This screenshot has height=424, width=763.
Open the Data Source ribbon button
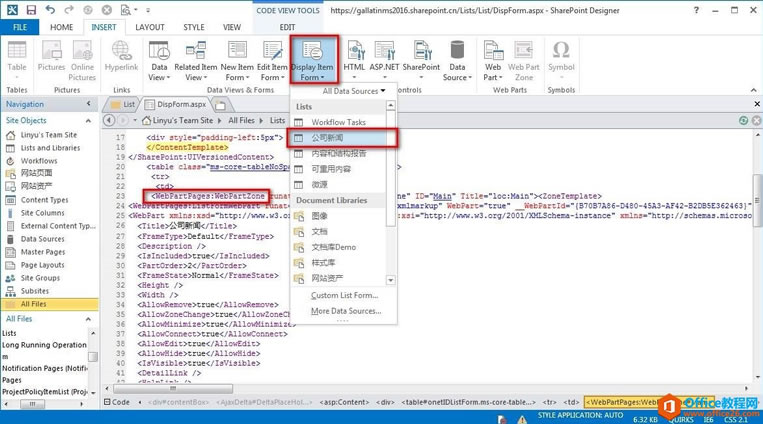click(457, 58)
